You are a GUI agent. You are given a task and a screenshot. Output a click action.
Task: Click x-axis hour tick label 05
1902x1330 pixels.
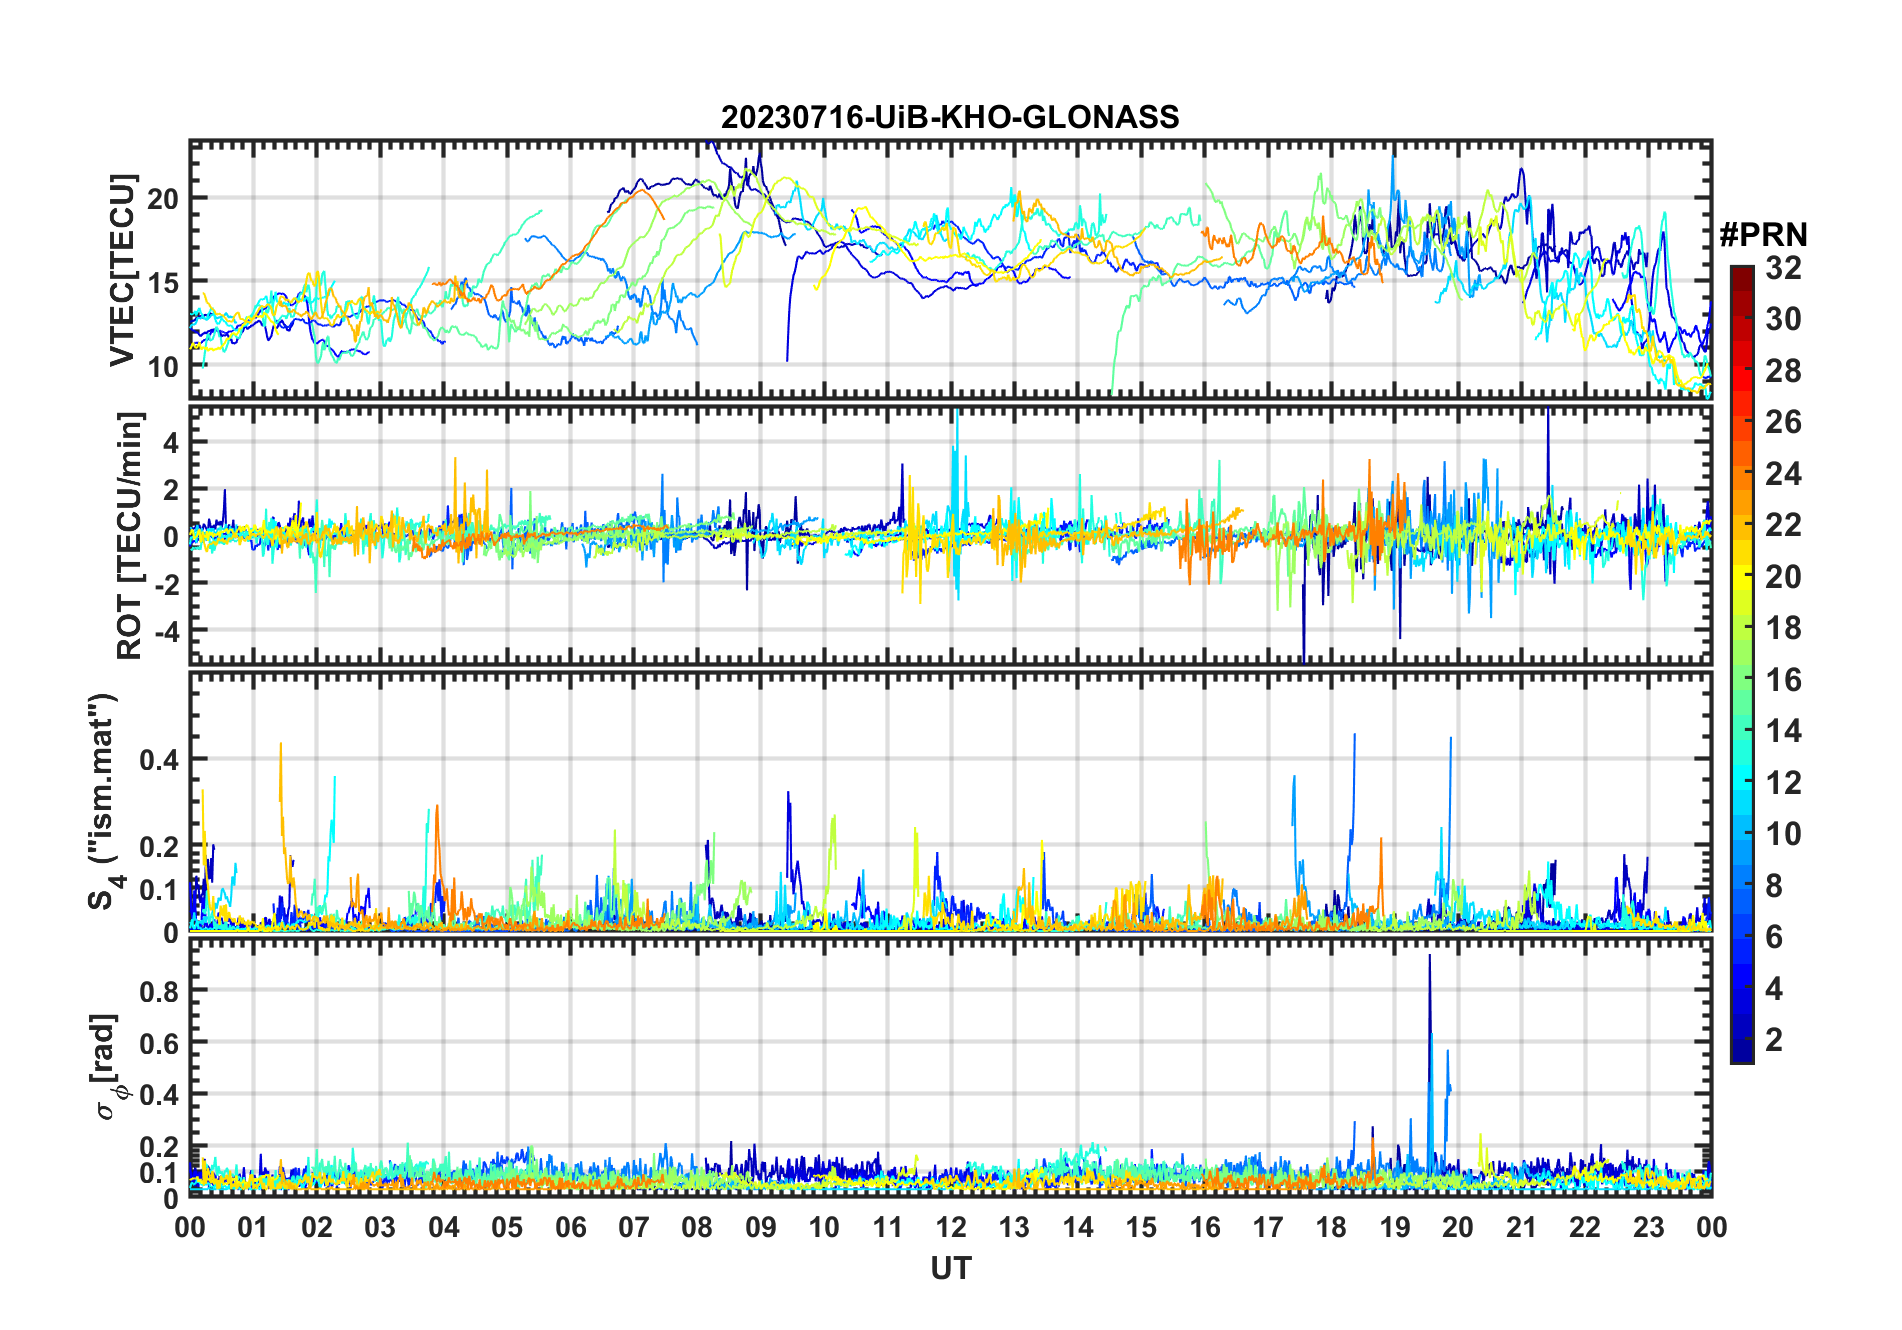(507, 1227)
